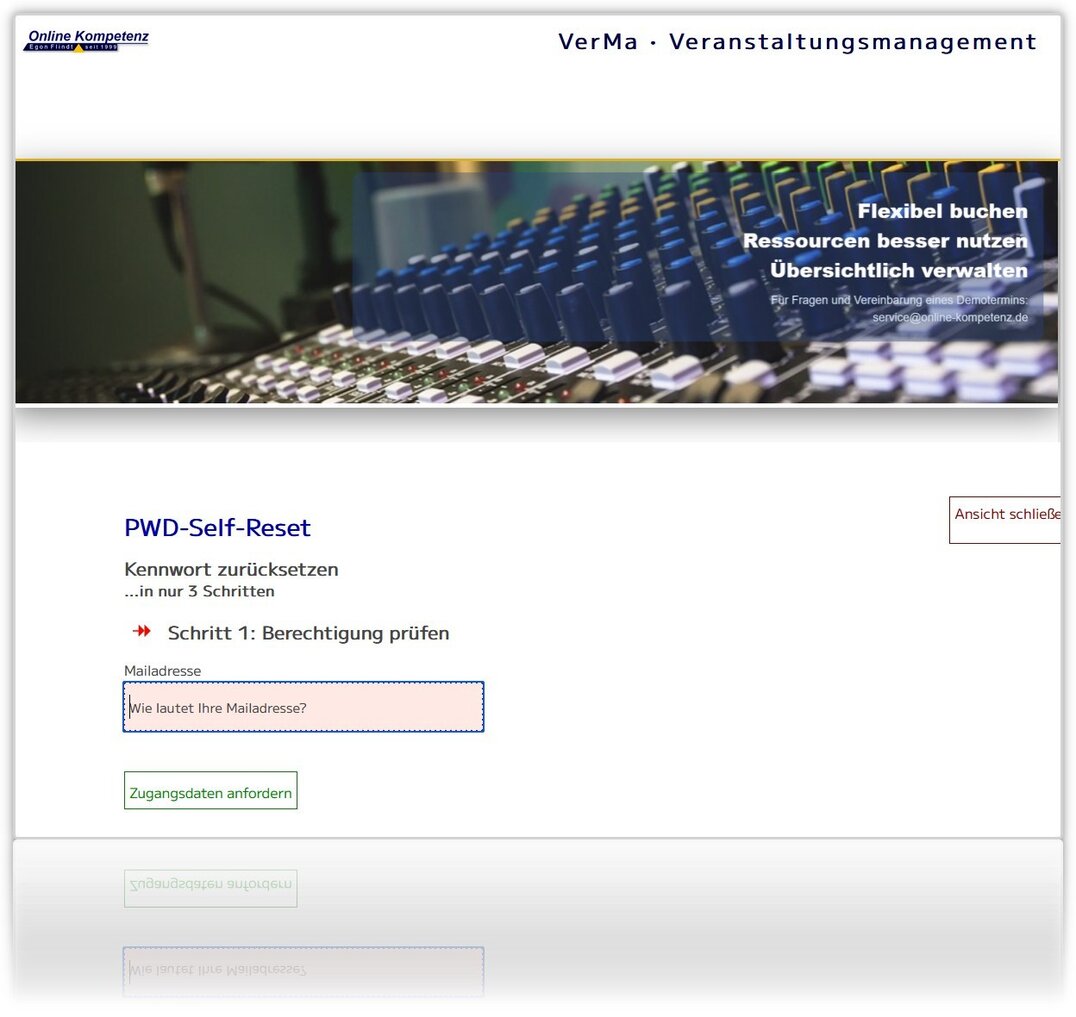Click the Für Fragen und Vereinbarung text
Viewport: 1076px width, 1017px height.
899,300
